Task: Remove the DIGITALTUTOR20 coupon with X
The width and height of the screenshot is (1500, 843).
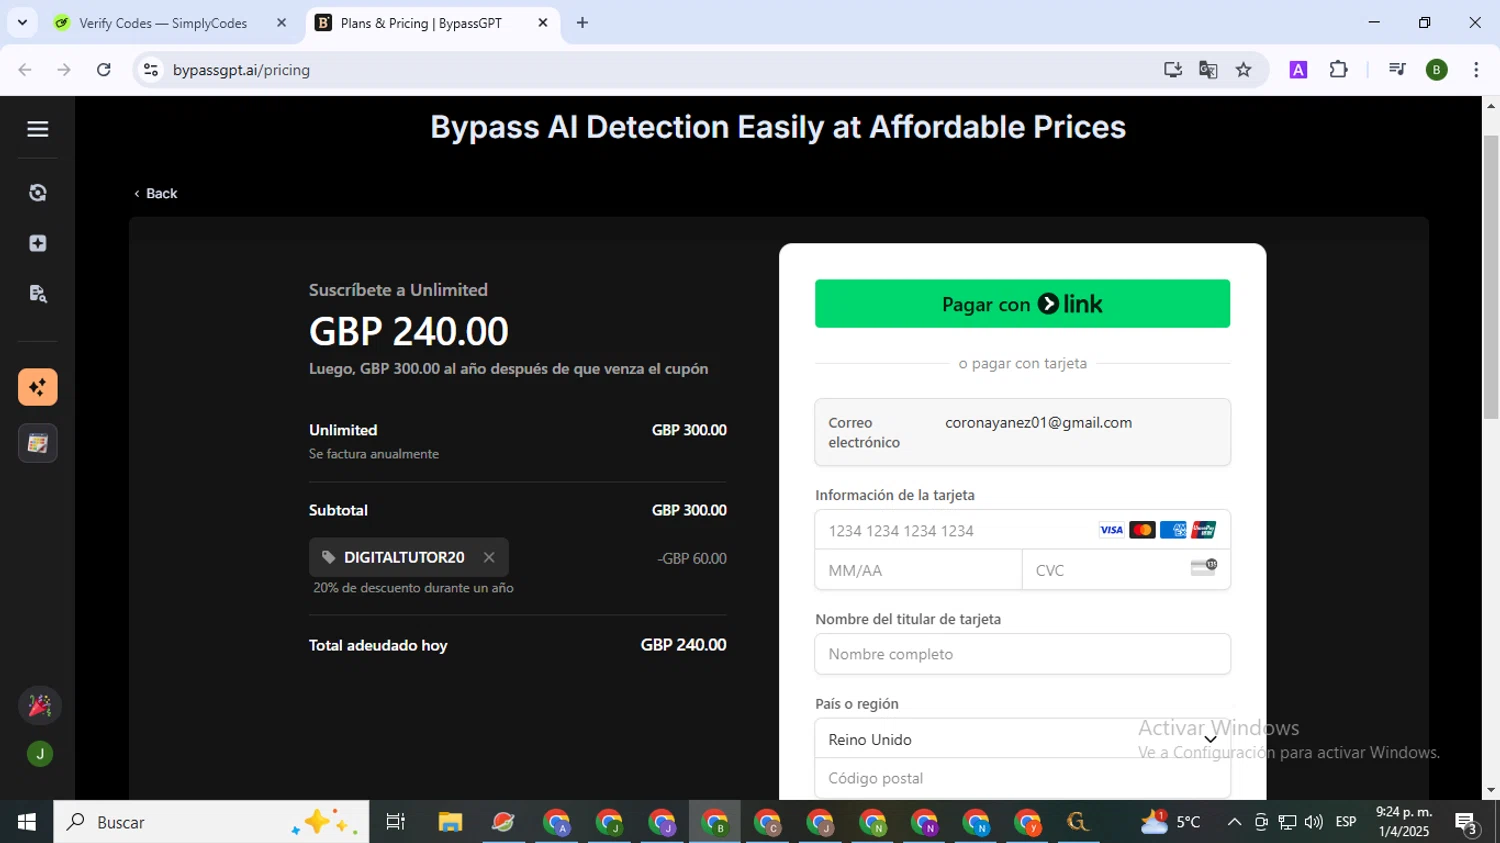Action: pyautogui.click(x=489, y=557)
